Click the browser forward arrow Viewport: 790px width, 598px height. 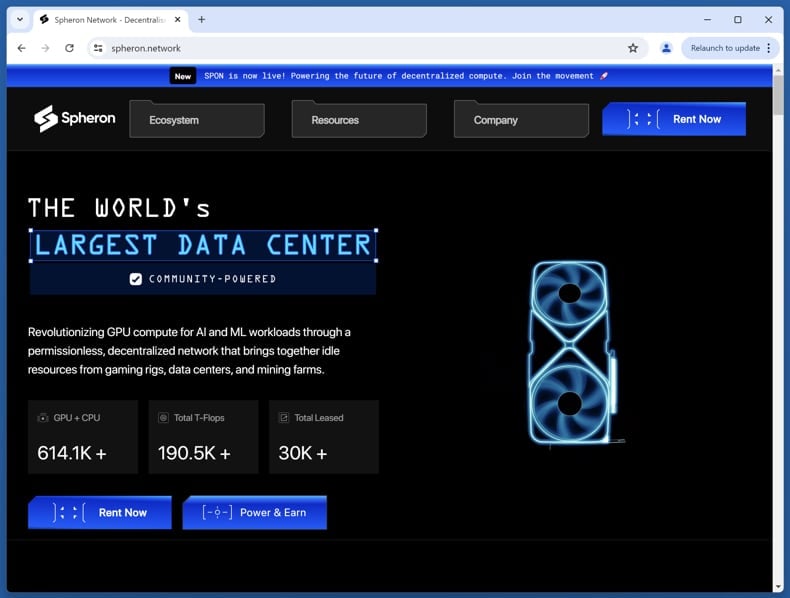tap(45, 48)
